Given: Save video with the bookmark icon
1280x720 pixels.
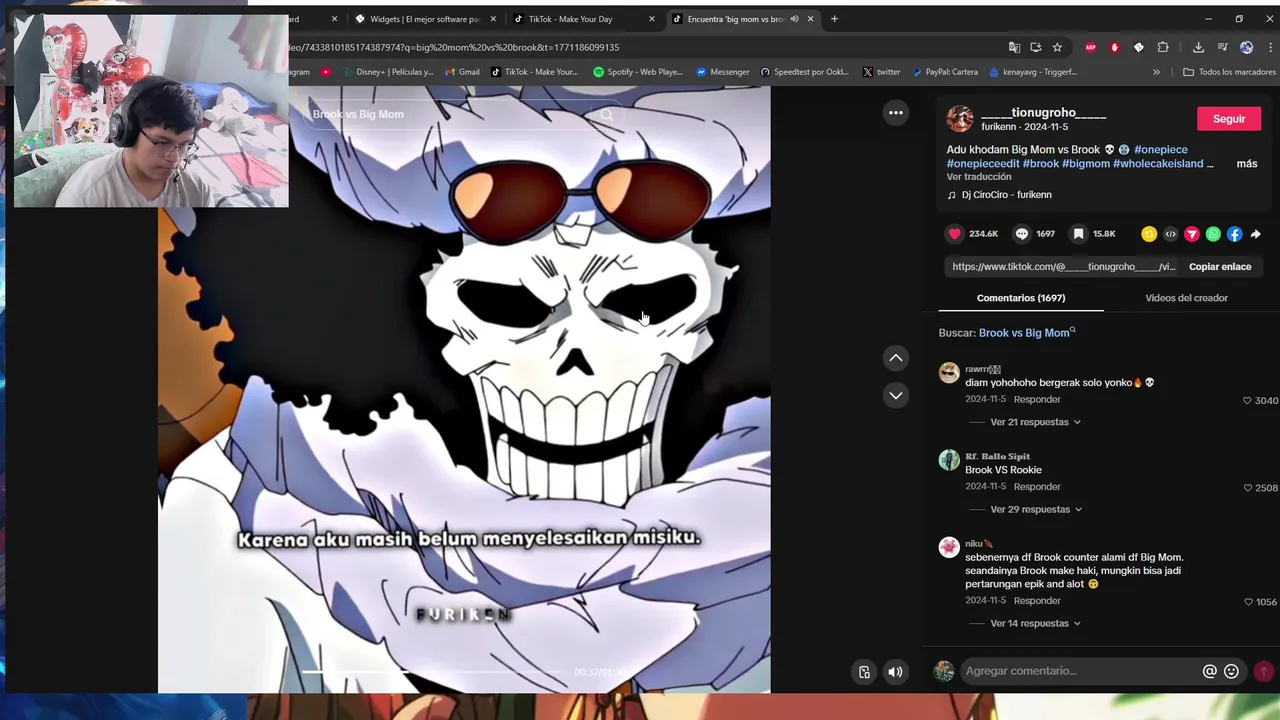Looking at the screenshot, I should (x=1078, y=234).
